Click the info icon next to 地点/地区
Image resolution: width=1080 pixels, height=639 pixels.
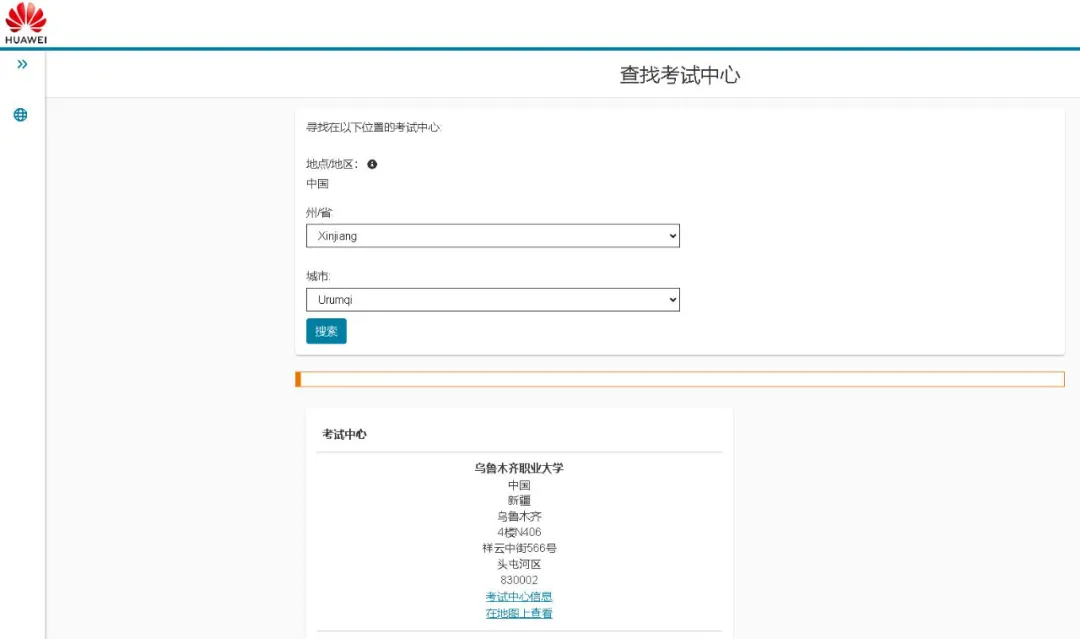click(x=372, y=164)
